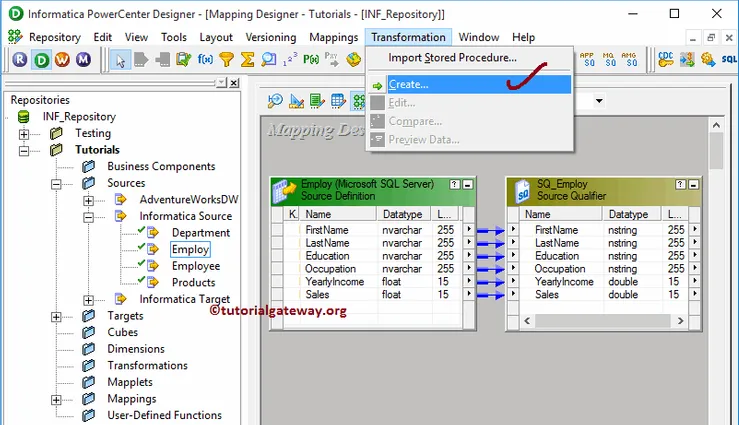Open the Repository menu
This screenshot has height=425, width=739.
55,37
